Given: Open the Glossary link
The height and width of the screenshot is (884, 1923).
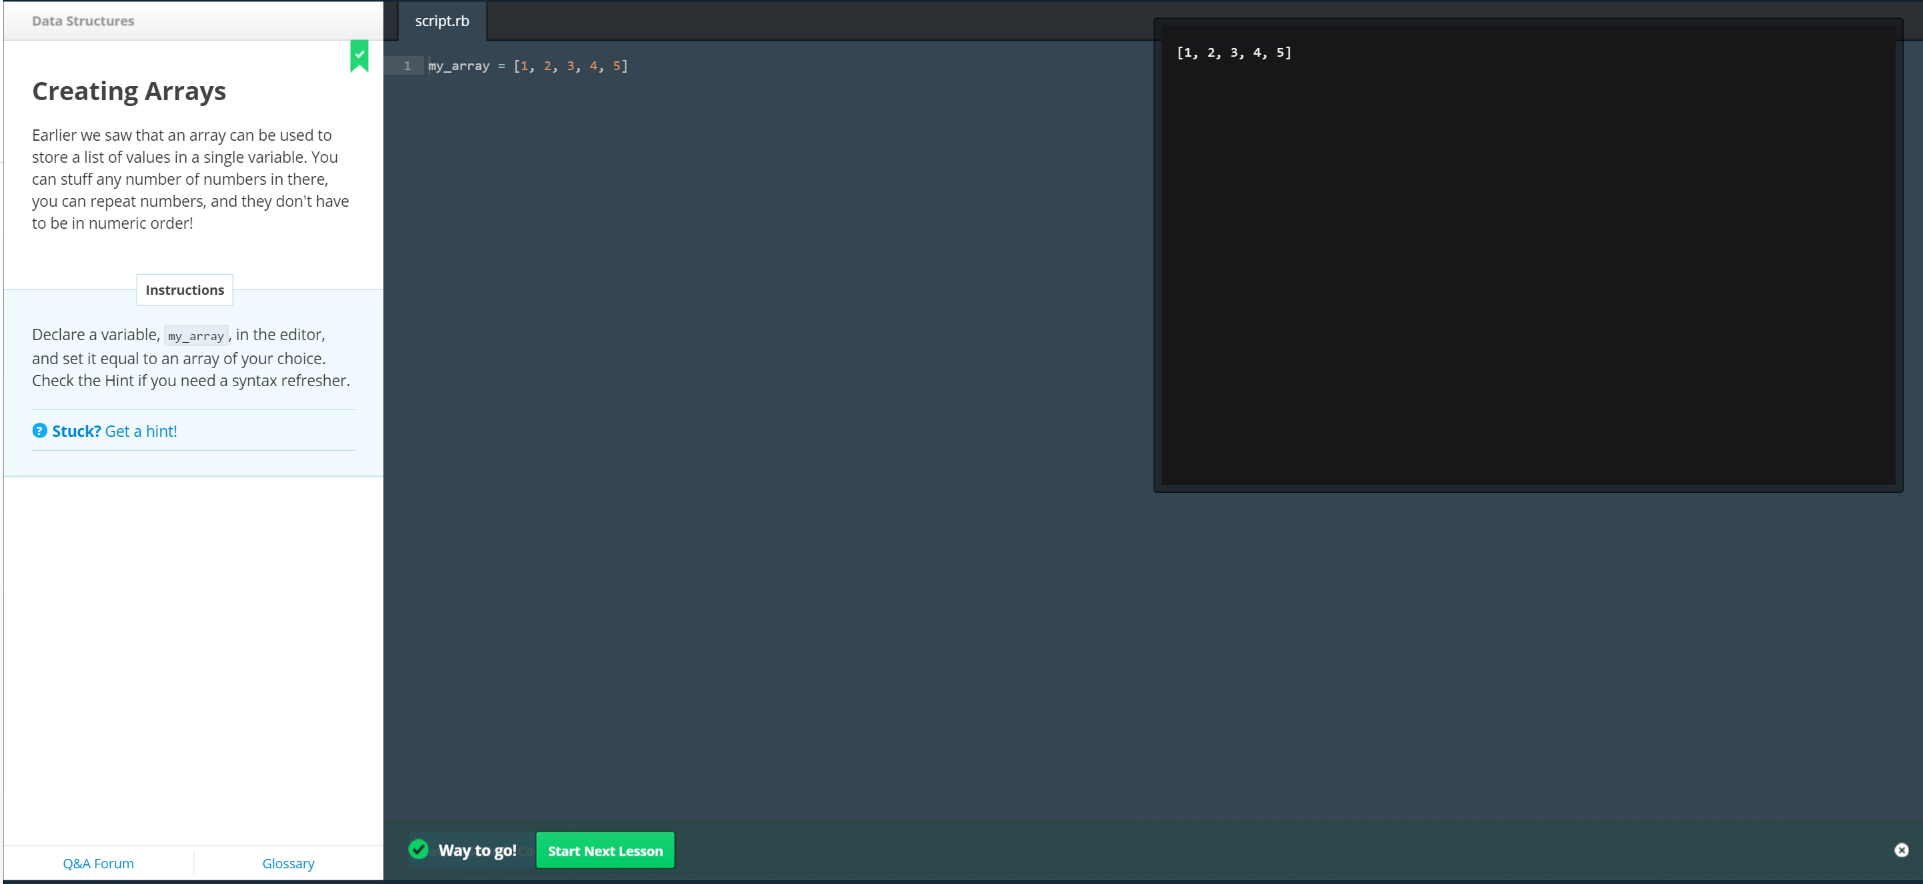Looking at the screenshot, I should [288, 863].
